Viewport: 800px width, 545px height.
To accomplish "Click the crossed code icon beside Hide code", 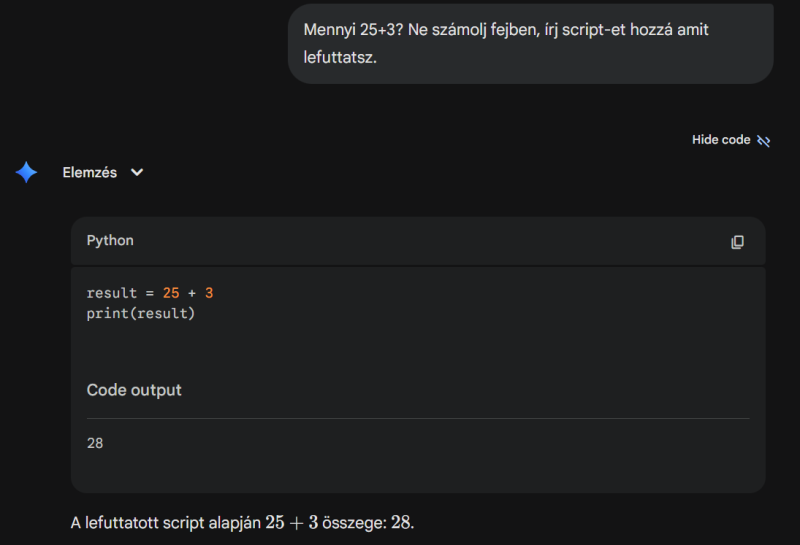I will [764, 141].
